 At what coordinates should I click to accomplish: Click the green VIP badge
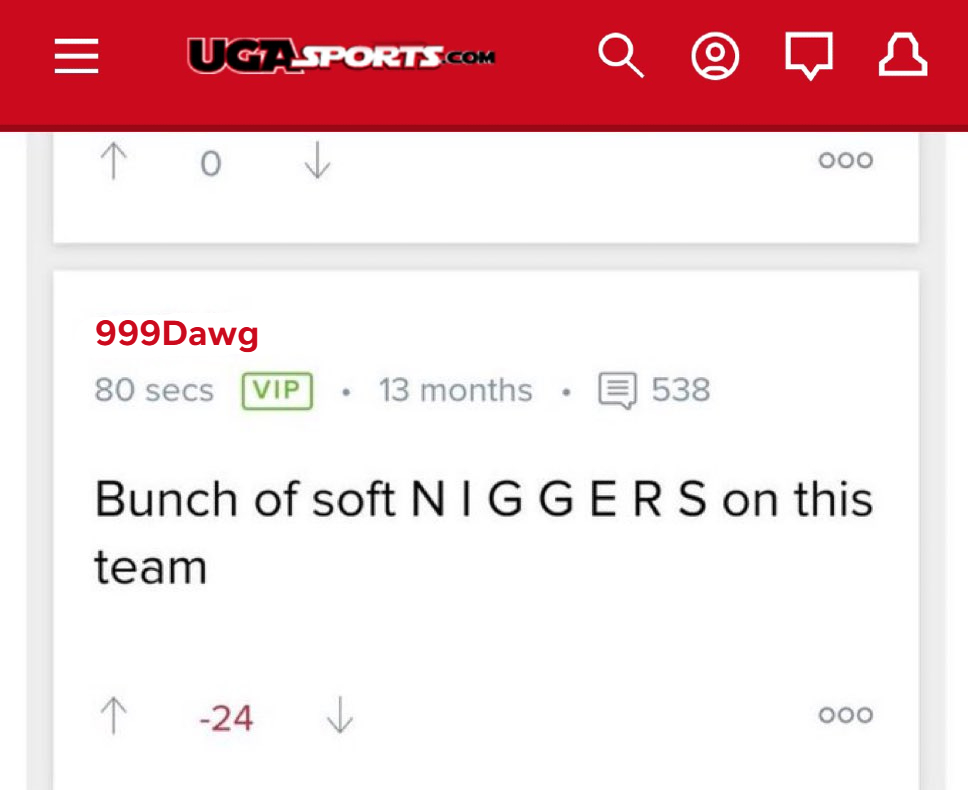click(x=277, y=391)
